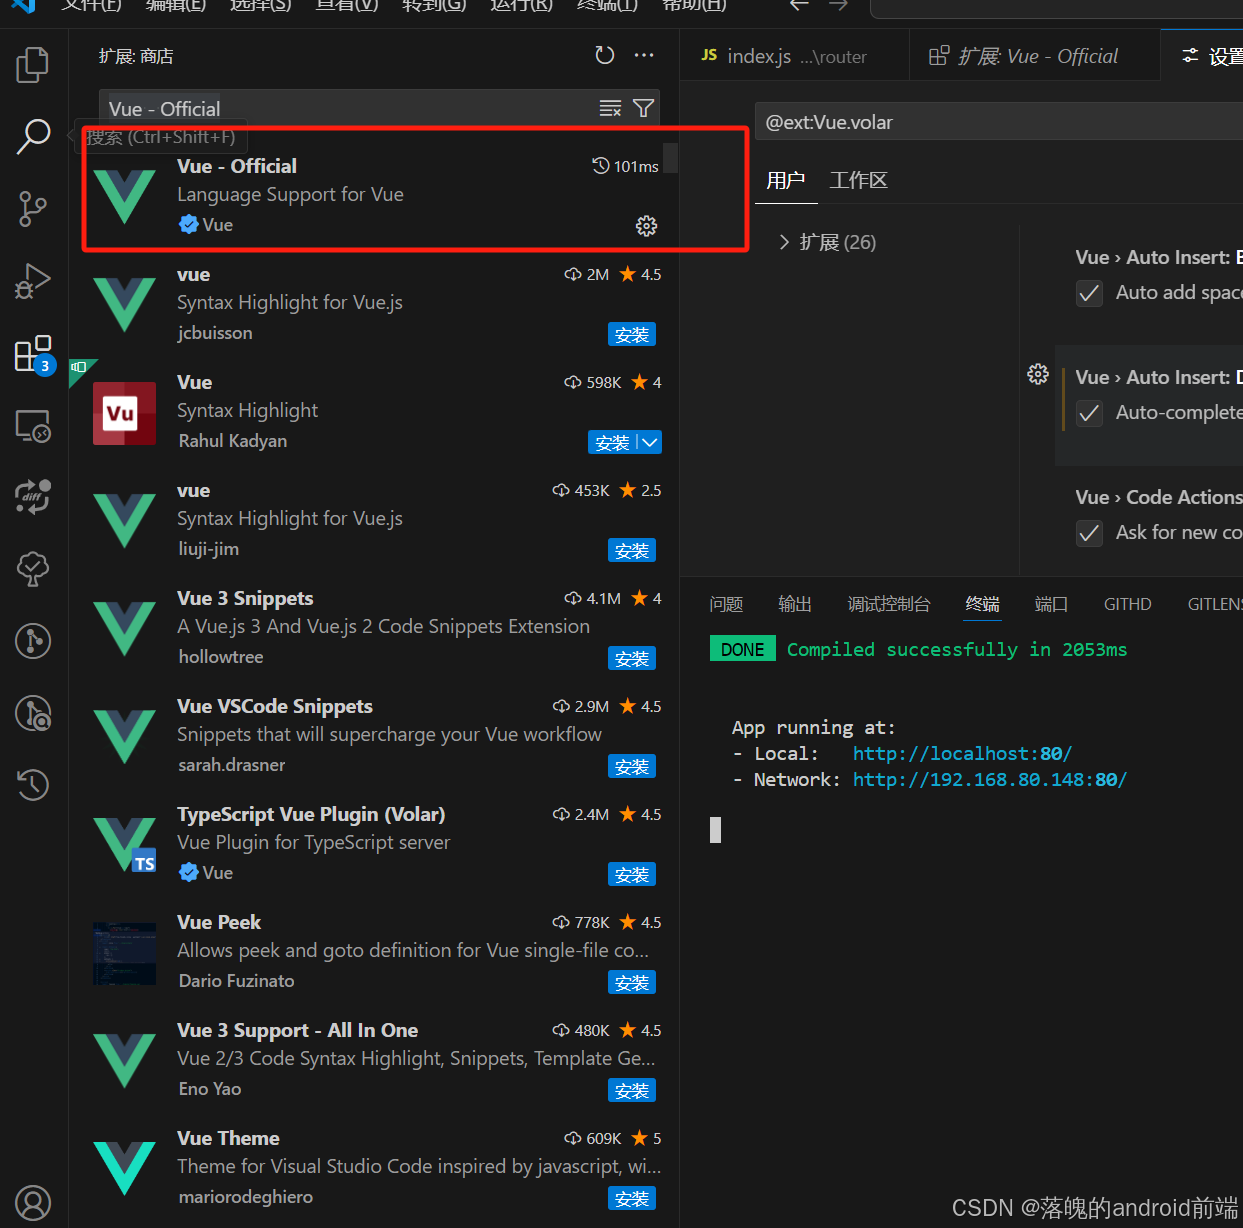Install Vue Theme extension
Image resolution: width=1243 pixels, height=1228 pixels.
coord(632,1198)
